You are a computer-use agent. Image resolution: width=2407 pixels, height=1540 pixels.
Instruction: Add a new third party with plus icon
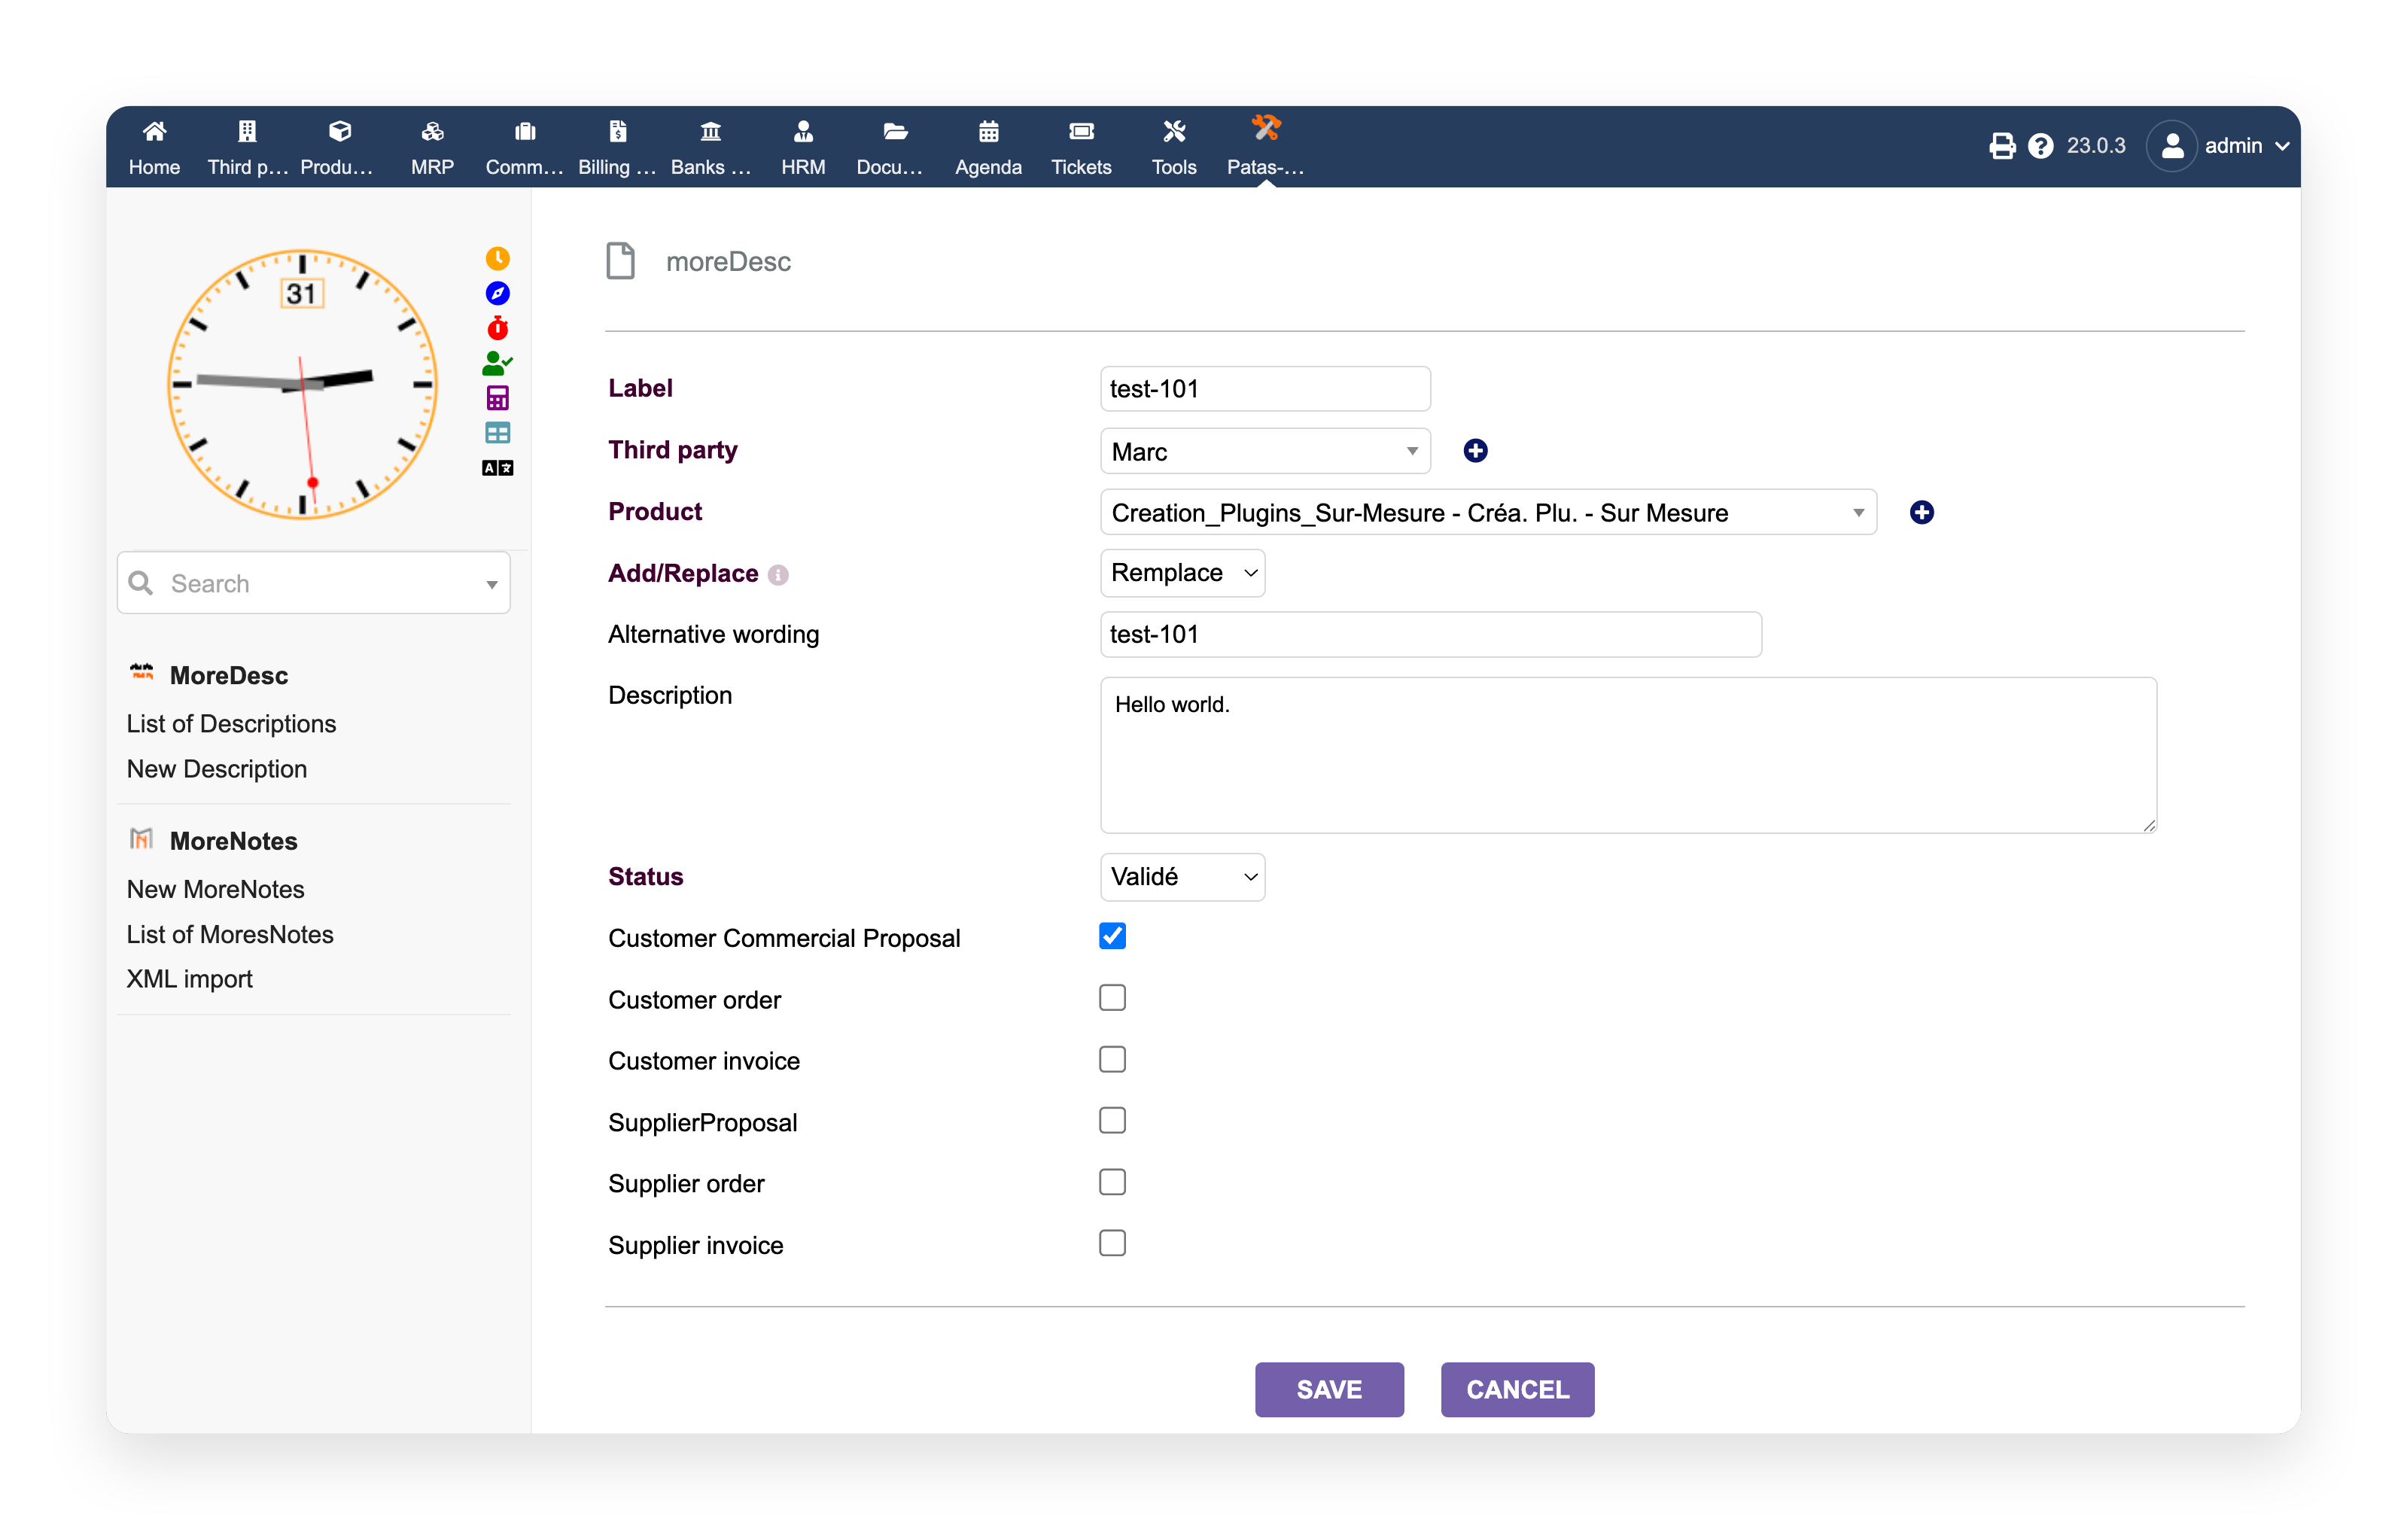(1475, 451)
